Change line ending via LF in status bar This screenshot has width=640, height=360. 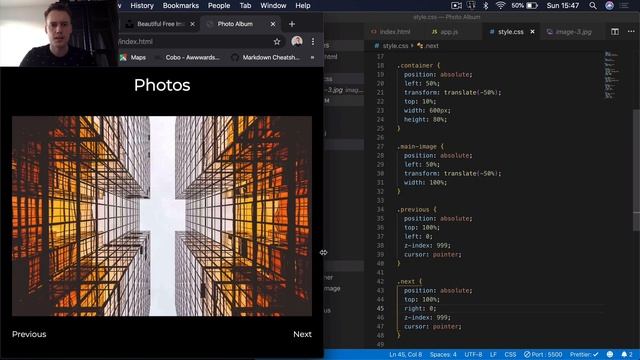click(493, 354)
